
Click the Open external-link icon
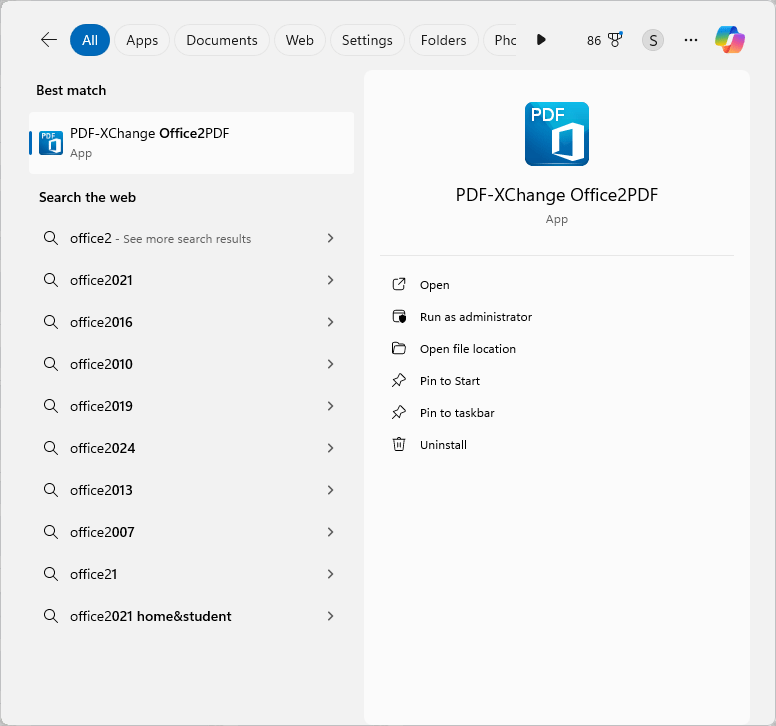tap(399, 284)
